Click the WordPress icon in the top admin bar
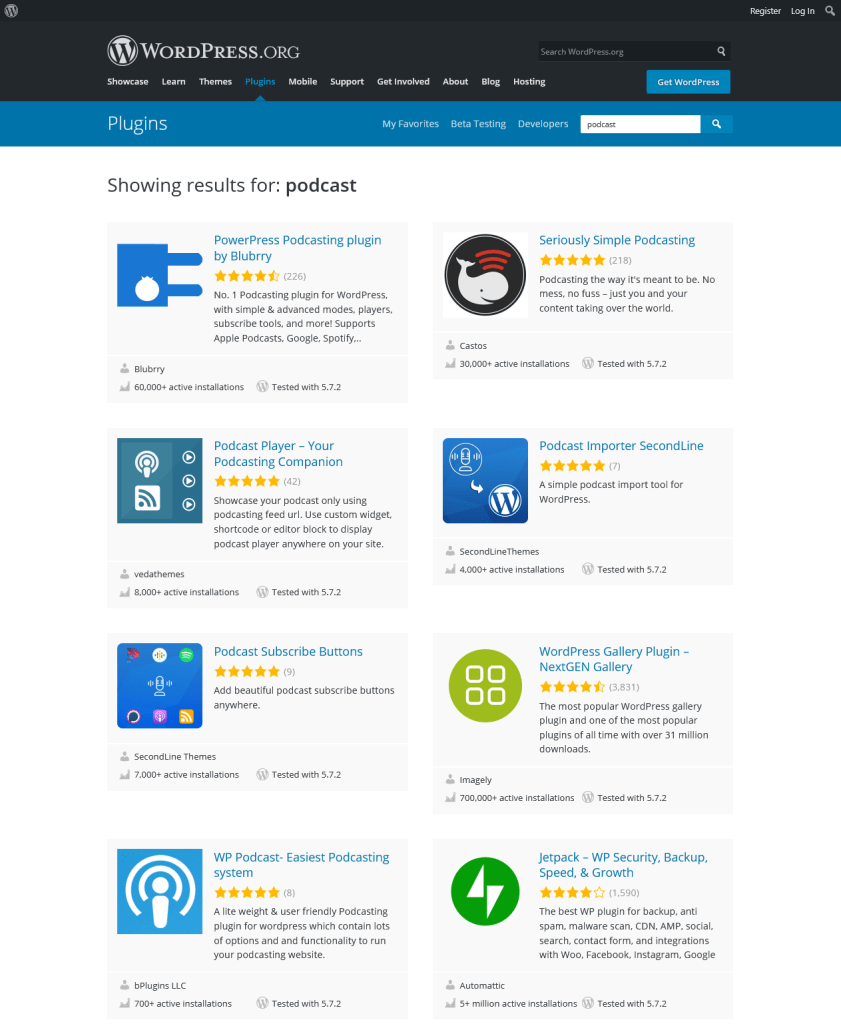 pos(10,10)
